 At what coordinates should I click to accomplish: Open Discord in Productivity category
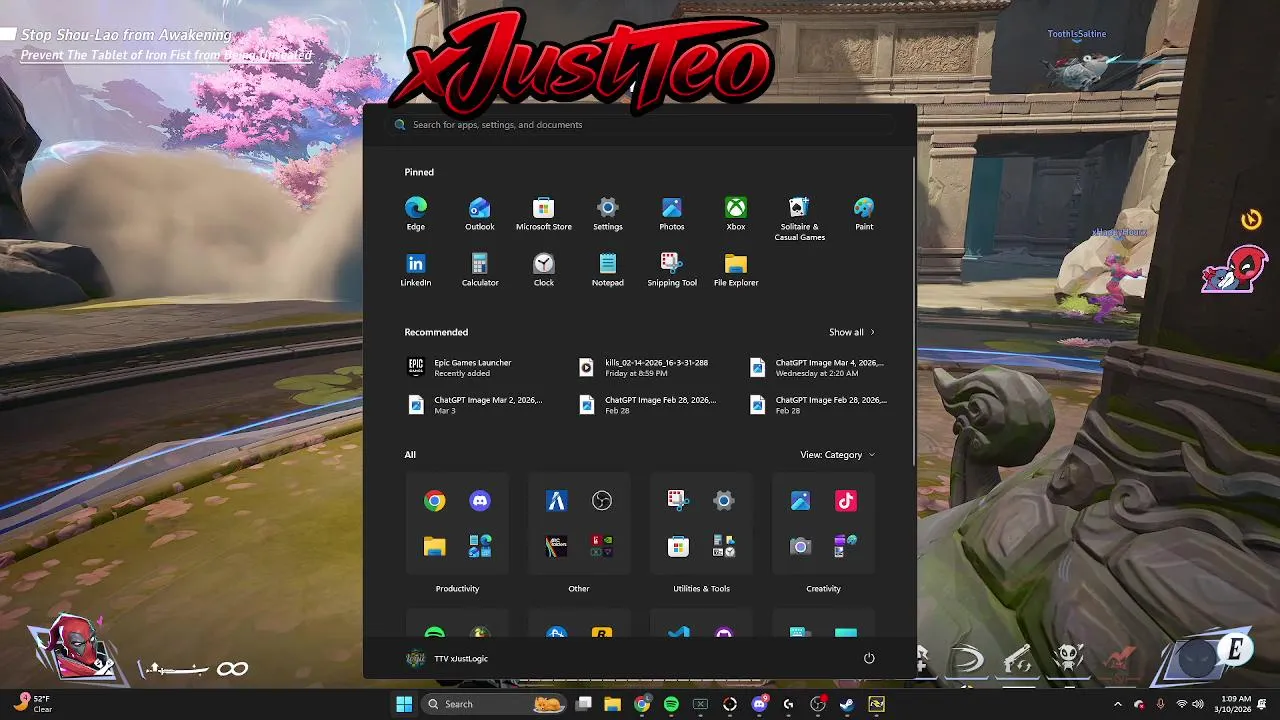(x=480, y=501)
